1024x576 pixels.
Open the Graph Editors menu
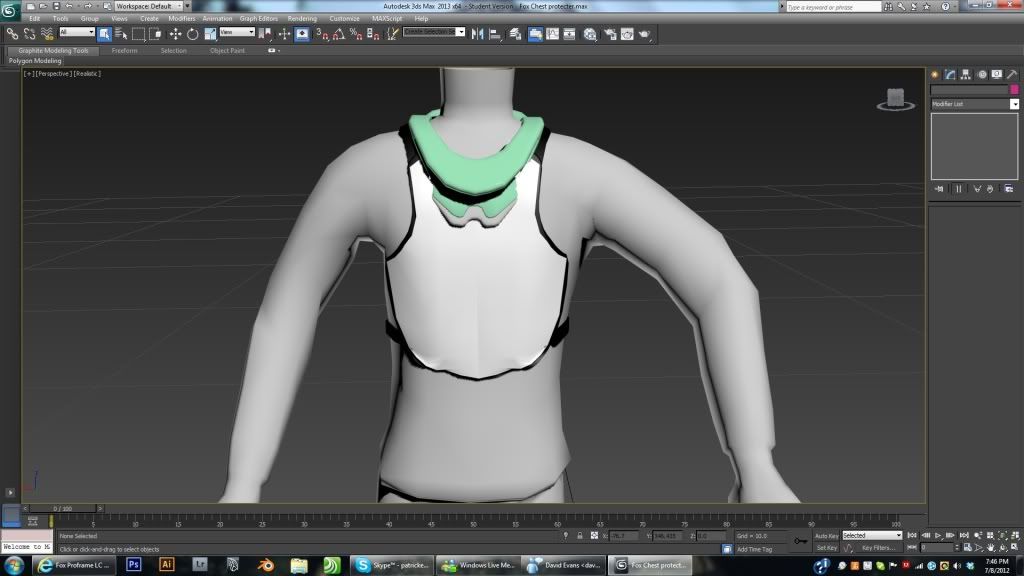click(259, 19)
